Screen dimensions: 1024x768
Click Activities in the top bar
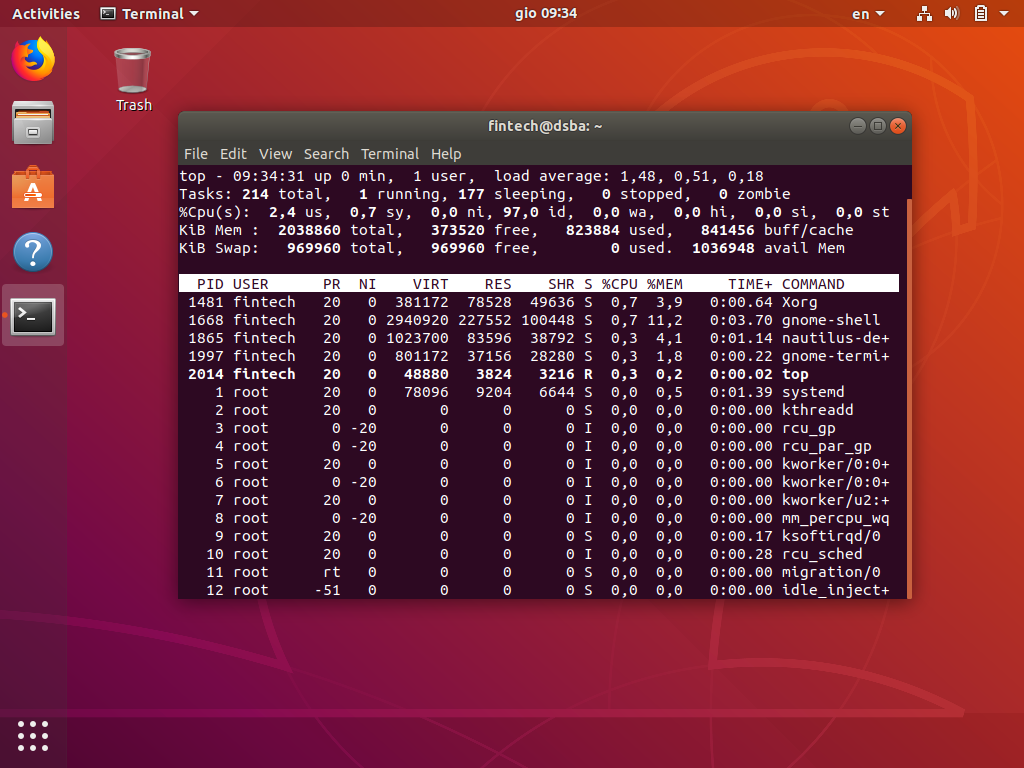46,14
